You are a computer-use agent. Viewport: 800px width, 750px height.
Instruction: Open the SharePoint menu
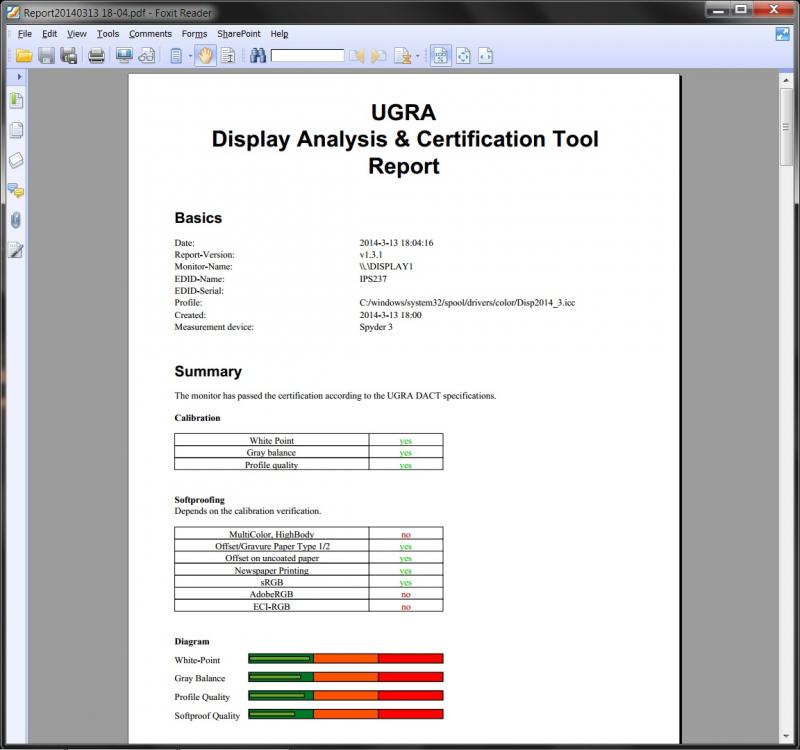[x=239, y=34]
